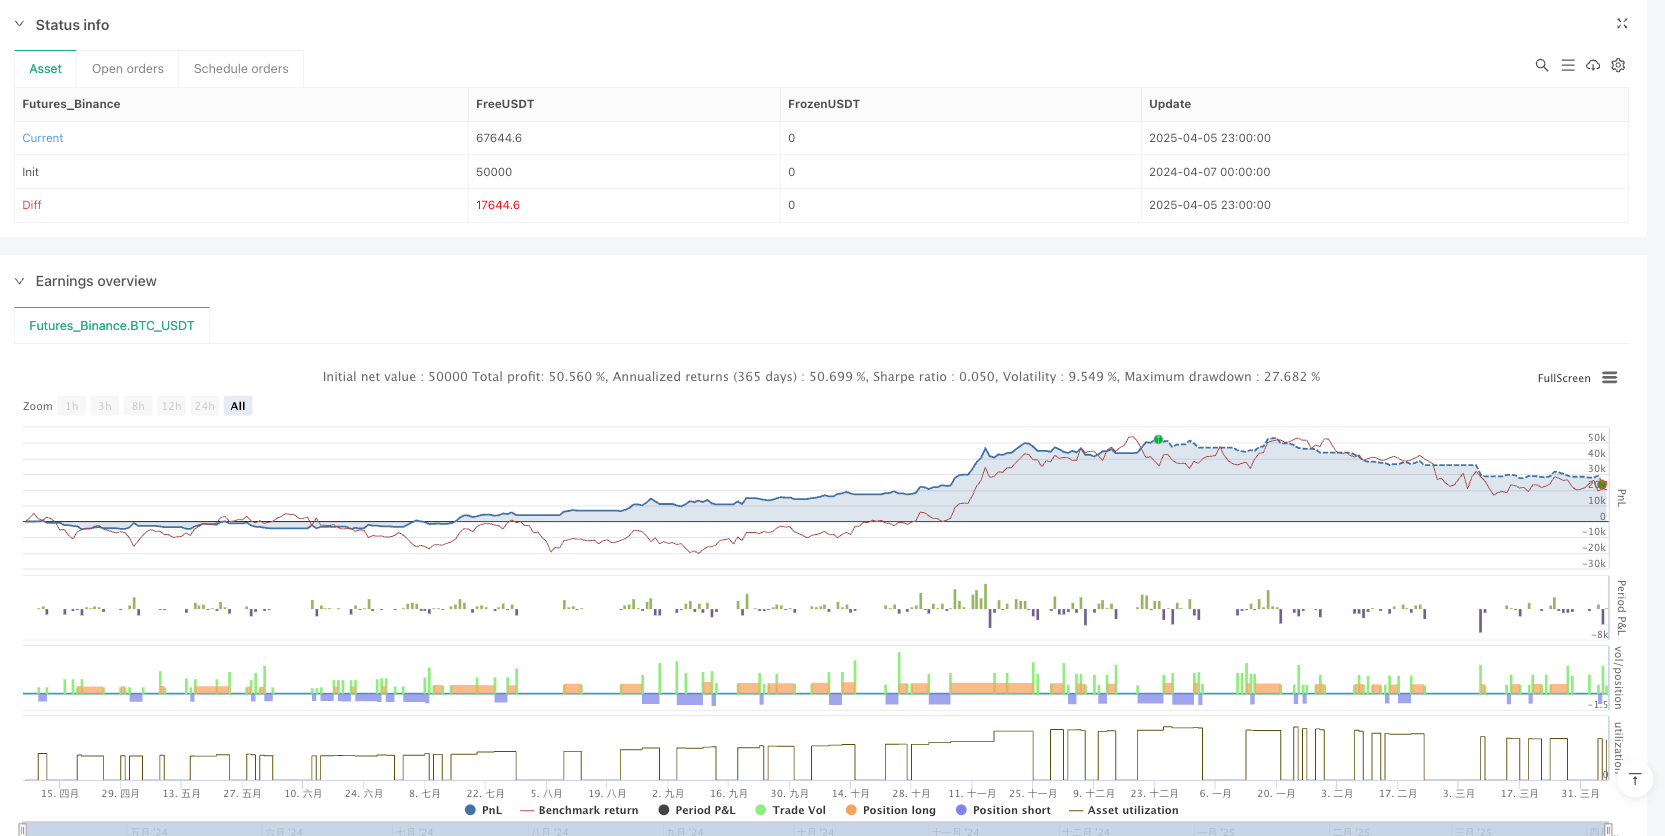The height and width of the screenshot is (836, 1665).
Task: Select the All zoom range
Action: tap(238, 406)
